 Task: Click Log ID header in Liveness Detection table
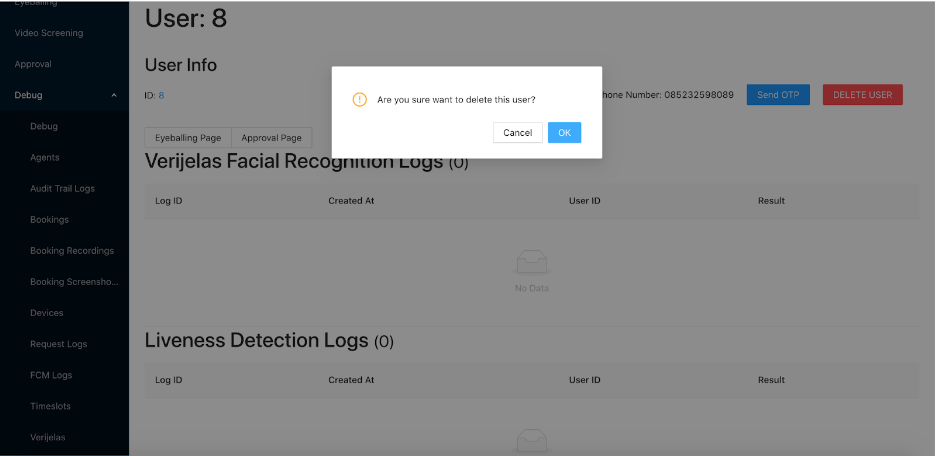(169, 380)
